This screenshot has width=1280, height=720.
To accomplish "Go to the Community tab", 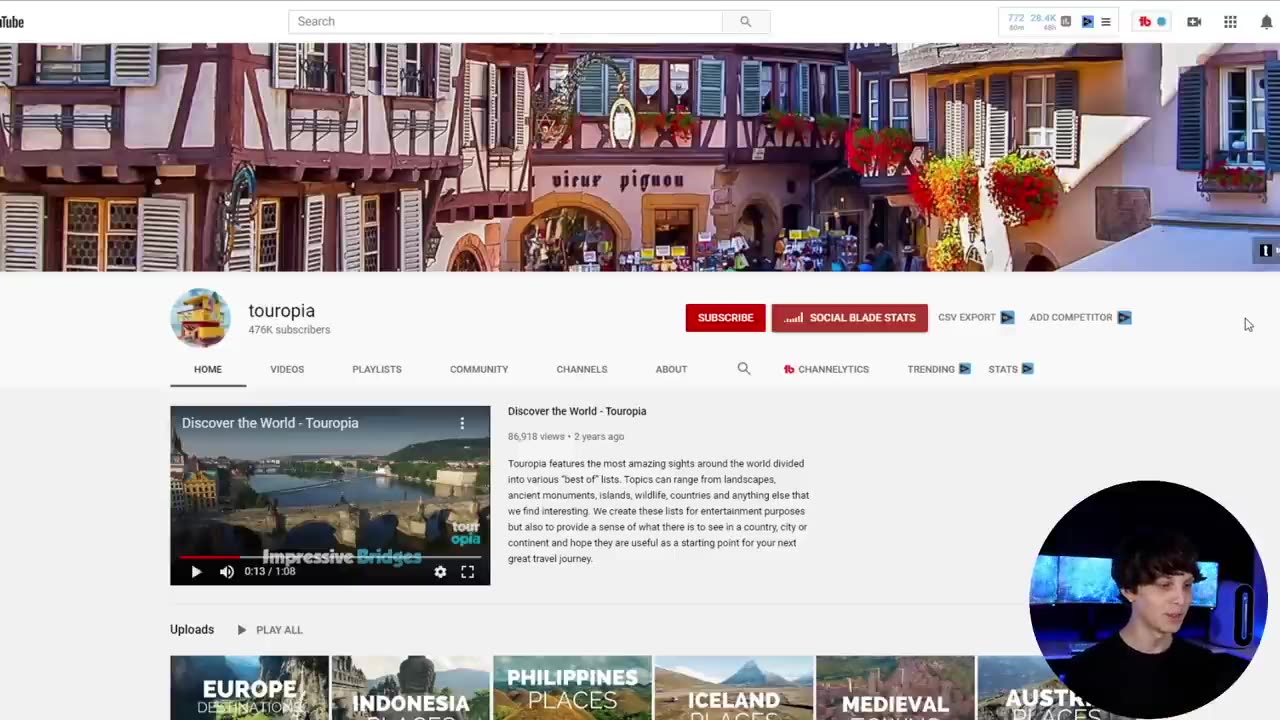I will 479,369.
